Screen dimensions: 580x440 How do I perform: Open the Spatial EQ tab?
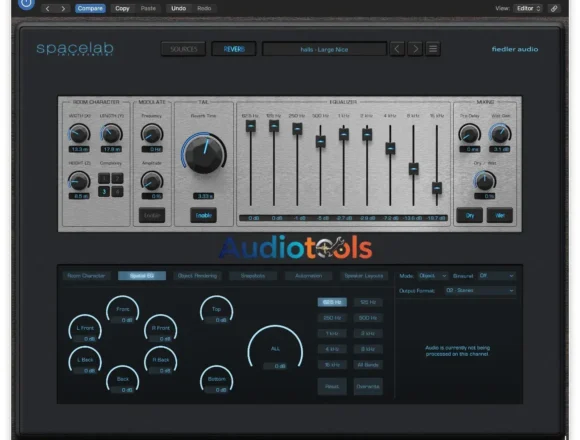[142, 276]
